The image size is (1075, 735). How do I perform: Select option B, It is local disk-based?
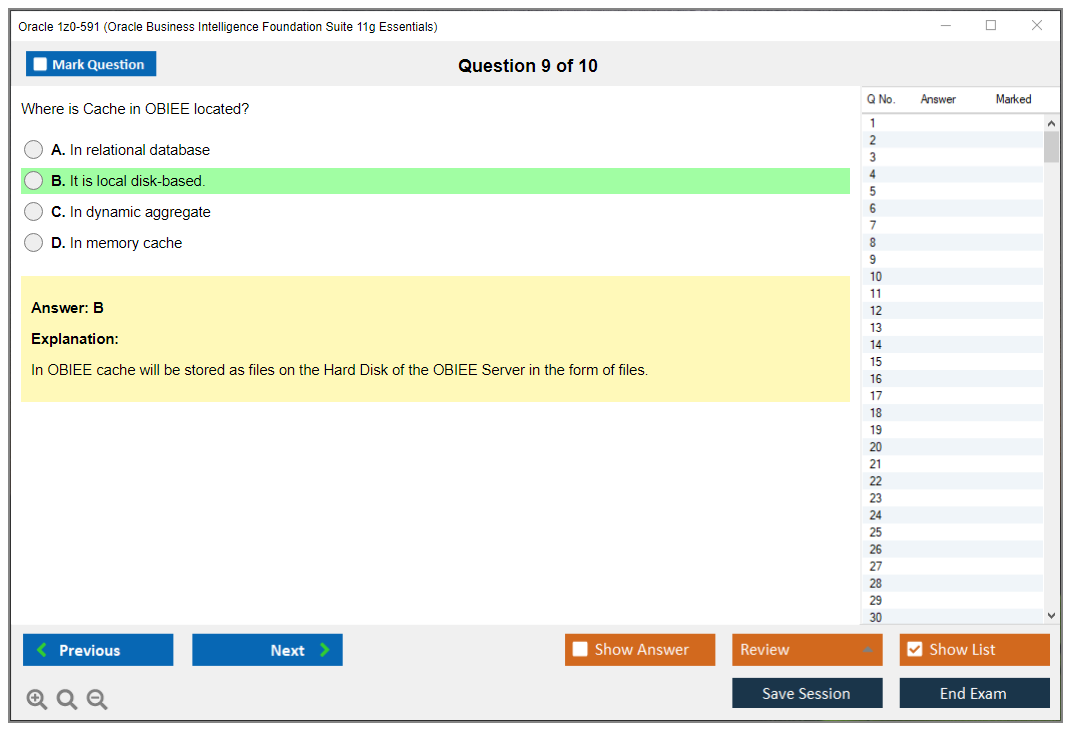(34, 181)
